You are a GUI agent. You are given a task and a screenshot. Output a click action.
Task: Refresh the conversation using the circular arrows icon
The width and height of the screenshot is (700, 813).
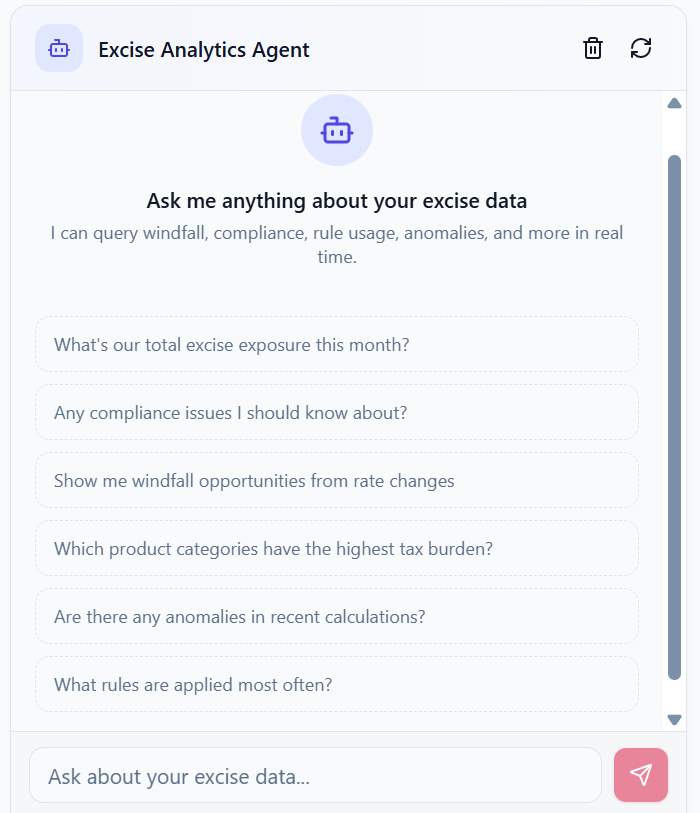[x=641, y=49]
